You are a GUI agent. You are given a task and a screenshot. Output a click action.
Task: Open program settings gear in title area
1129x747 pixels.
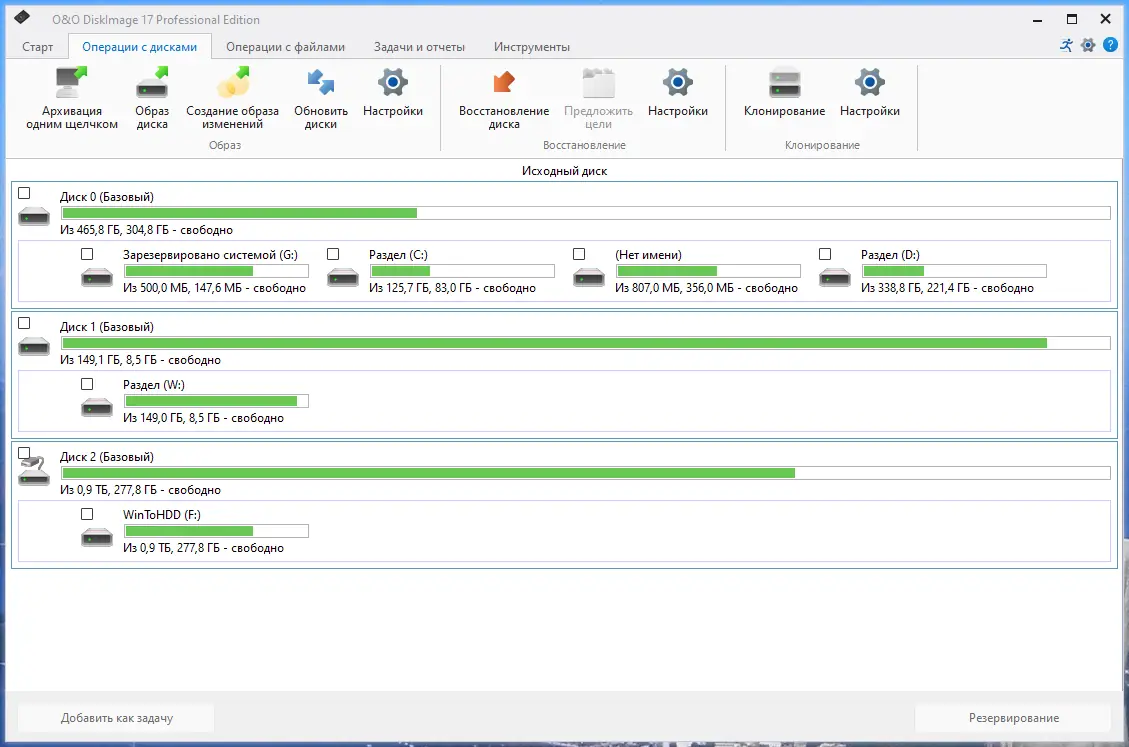pos(1088,45)
